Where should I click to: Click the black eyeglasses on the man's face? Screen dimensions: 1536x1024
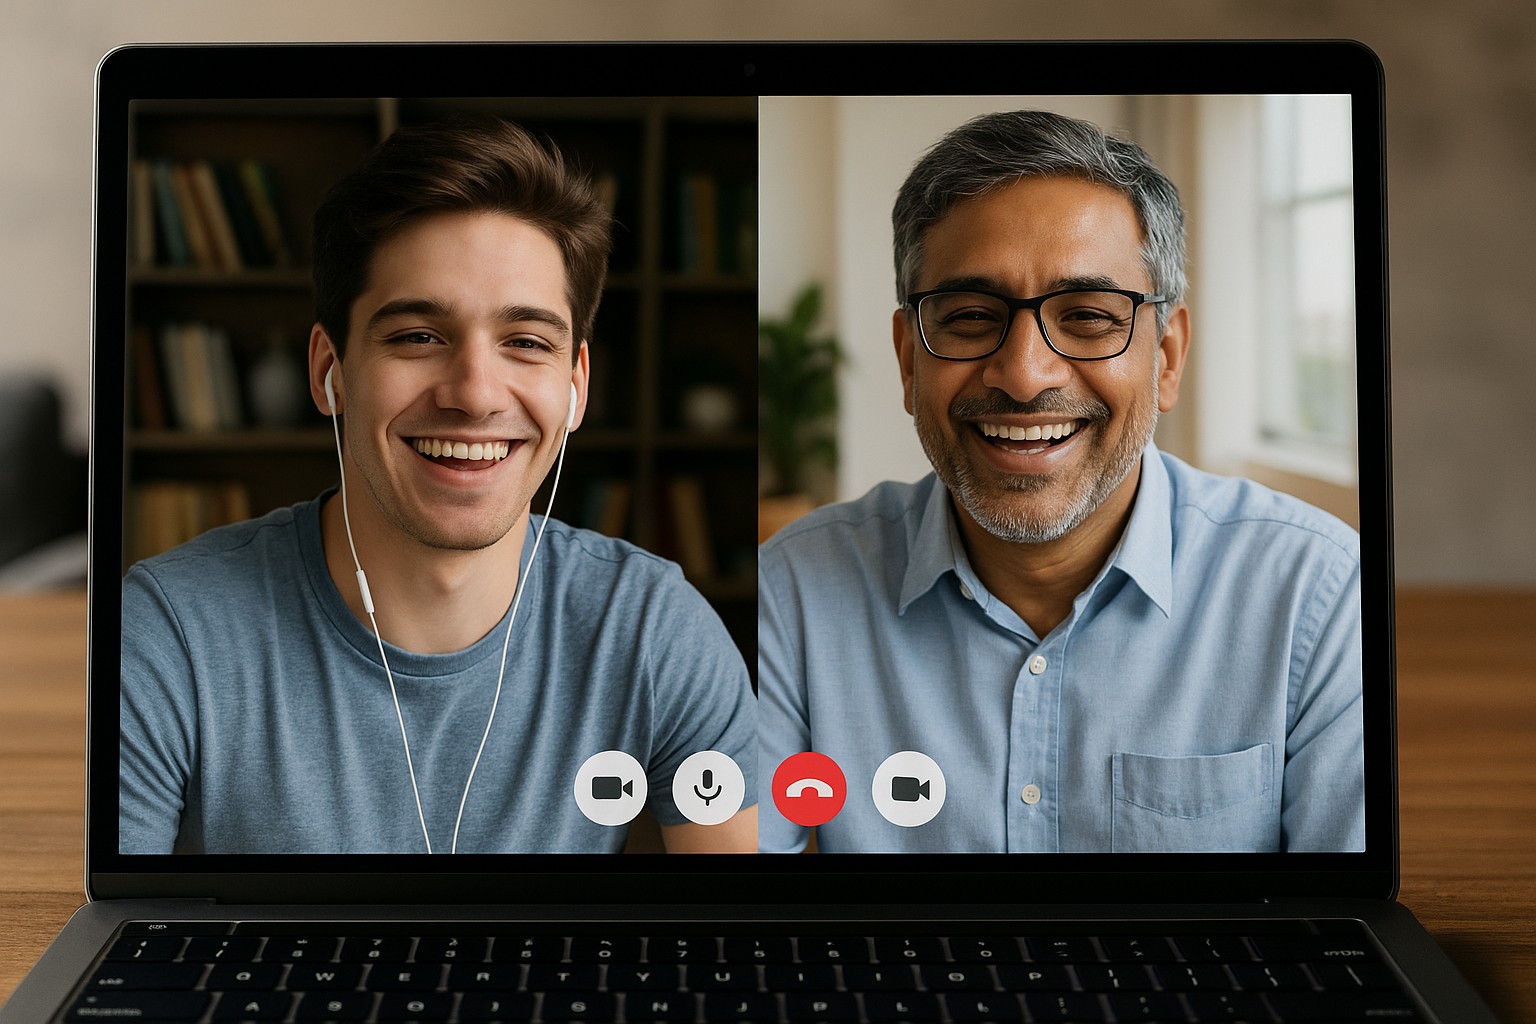point(1035,323)
